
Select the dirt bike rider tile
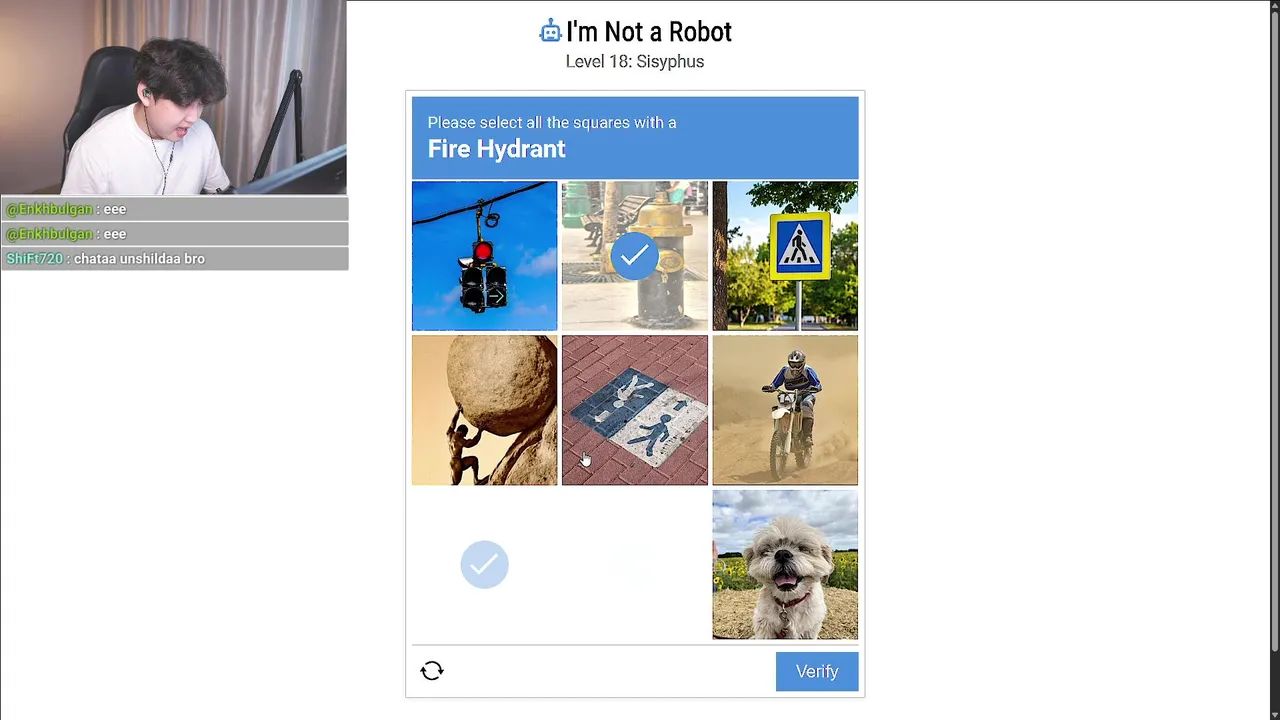pos(785,410)
